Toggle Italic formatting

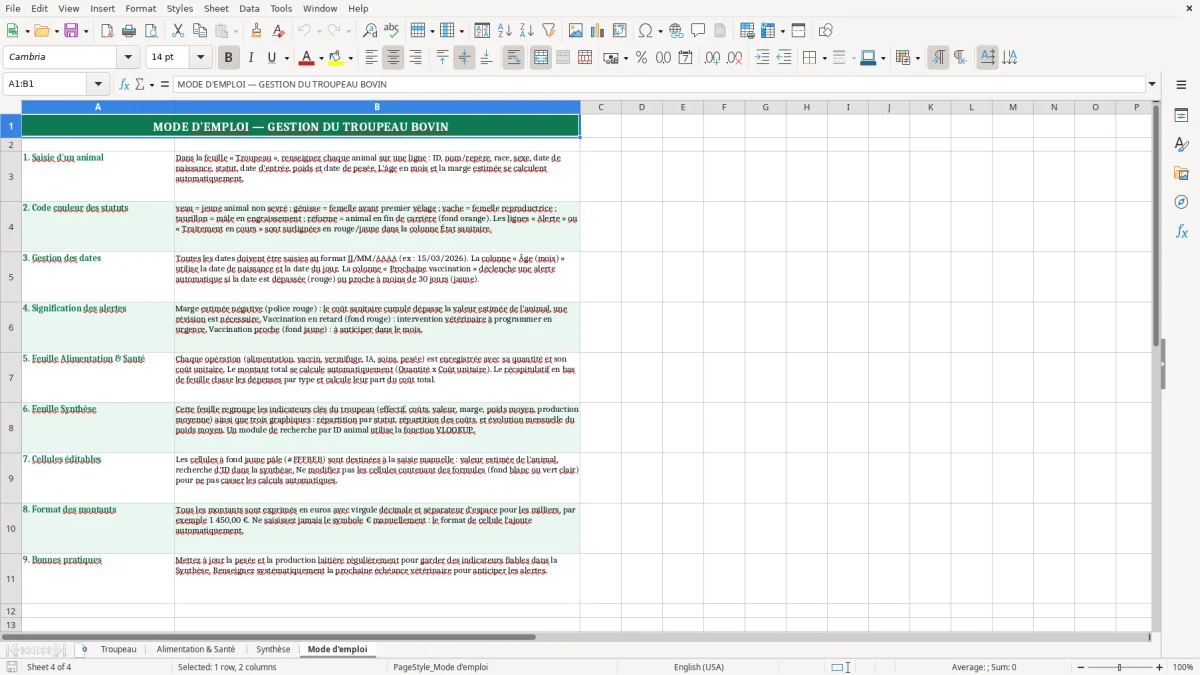(250, 58)
